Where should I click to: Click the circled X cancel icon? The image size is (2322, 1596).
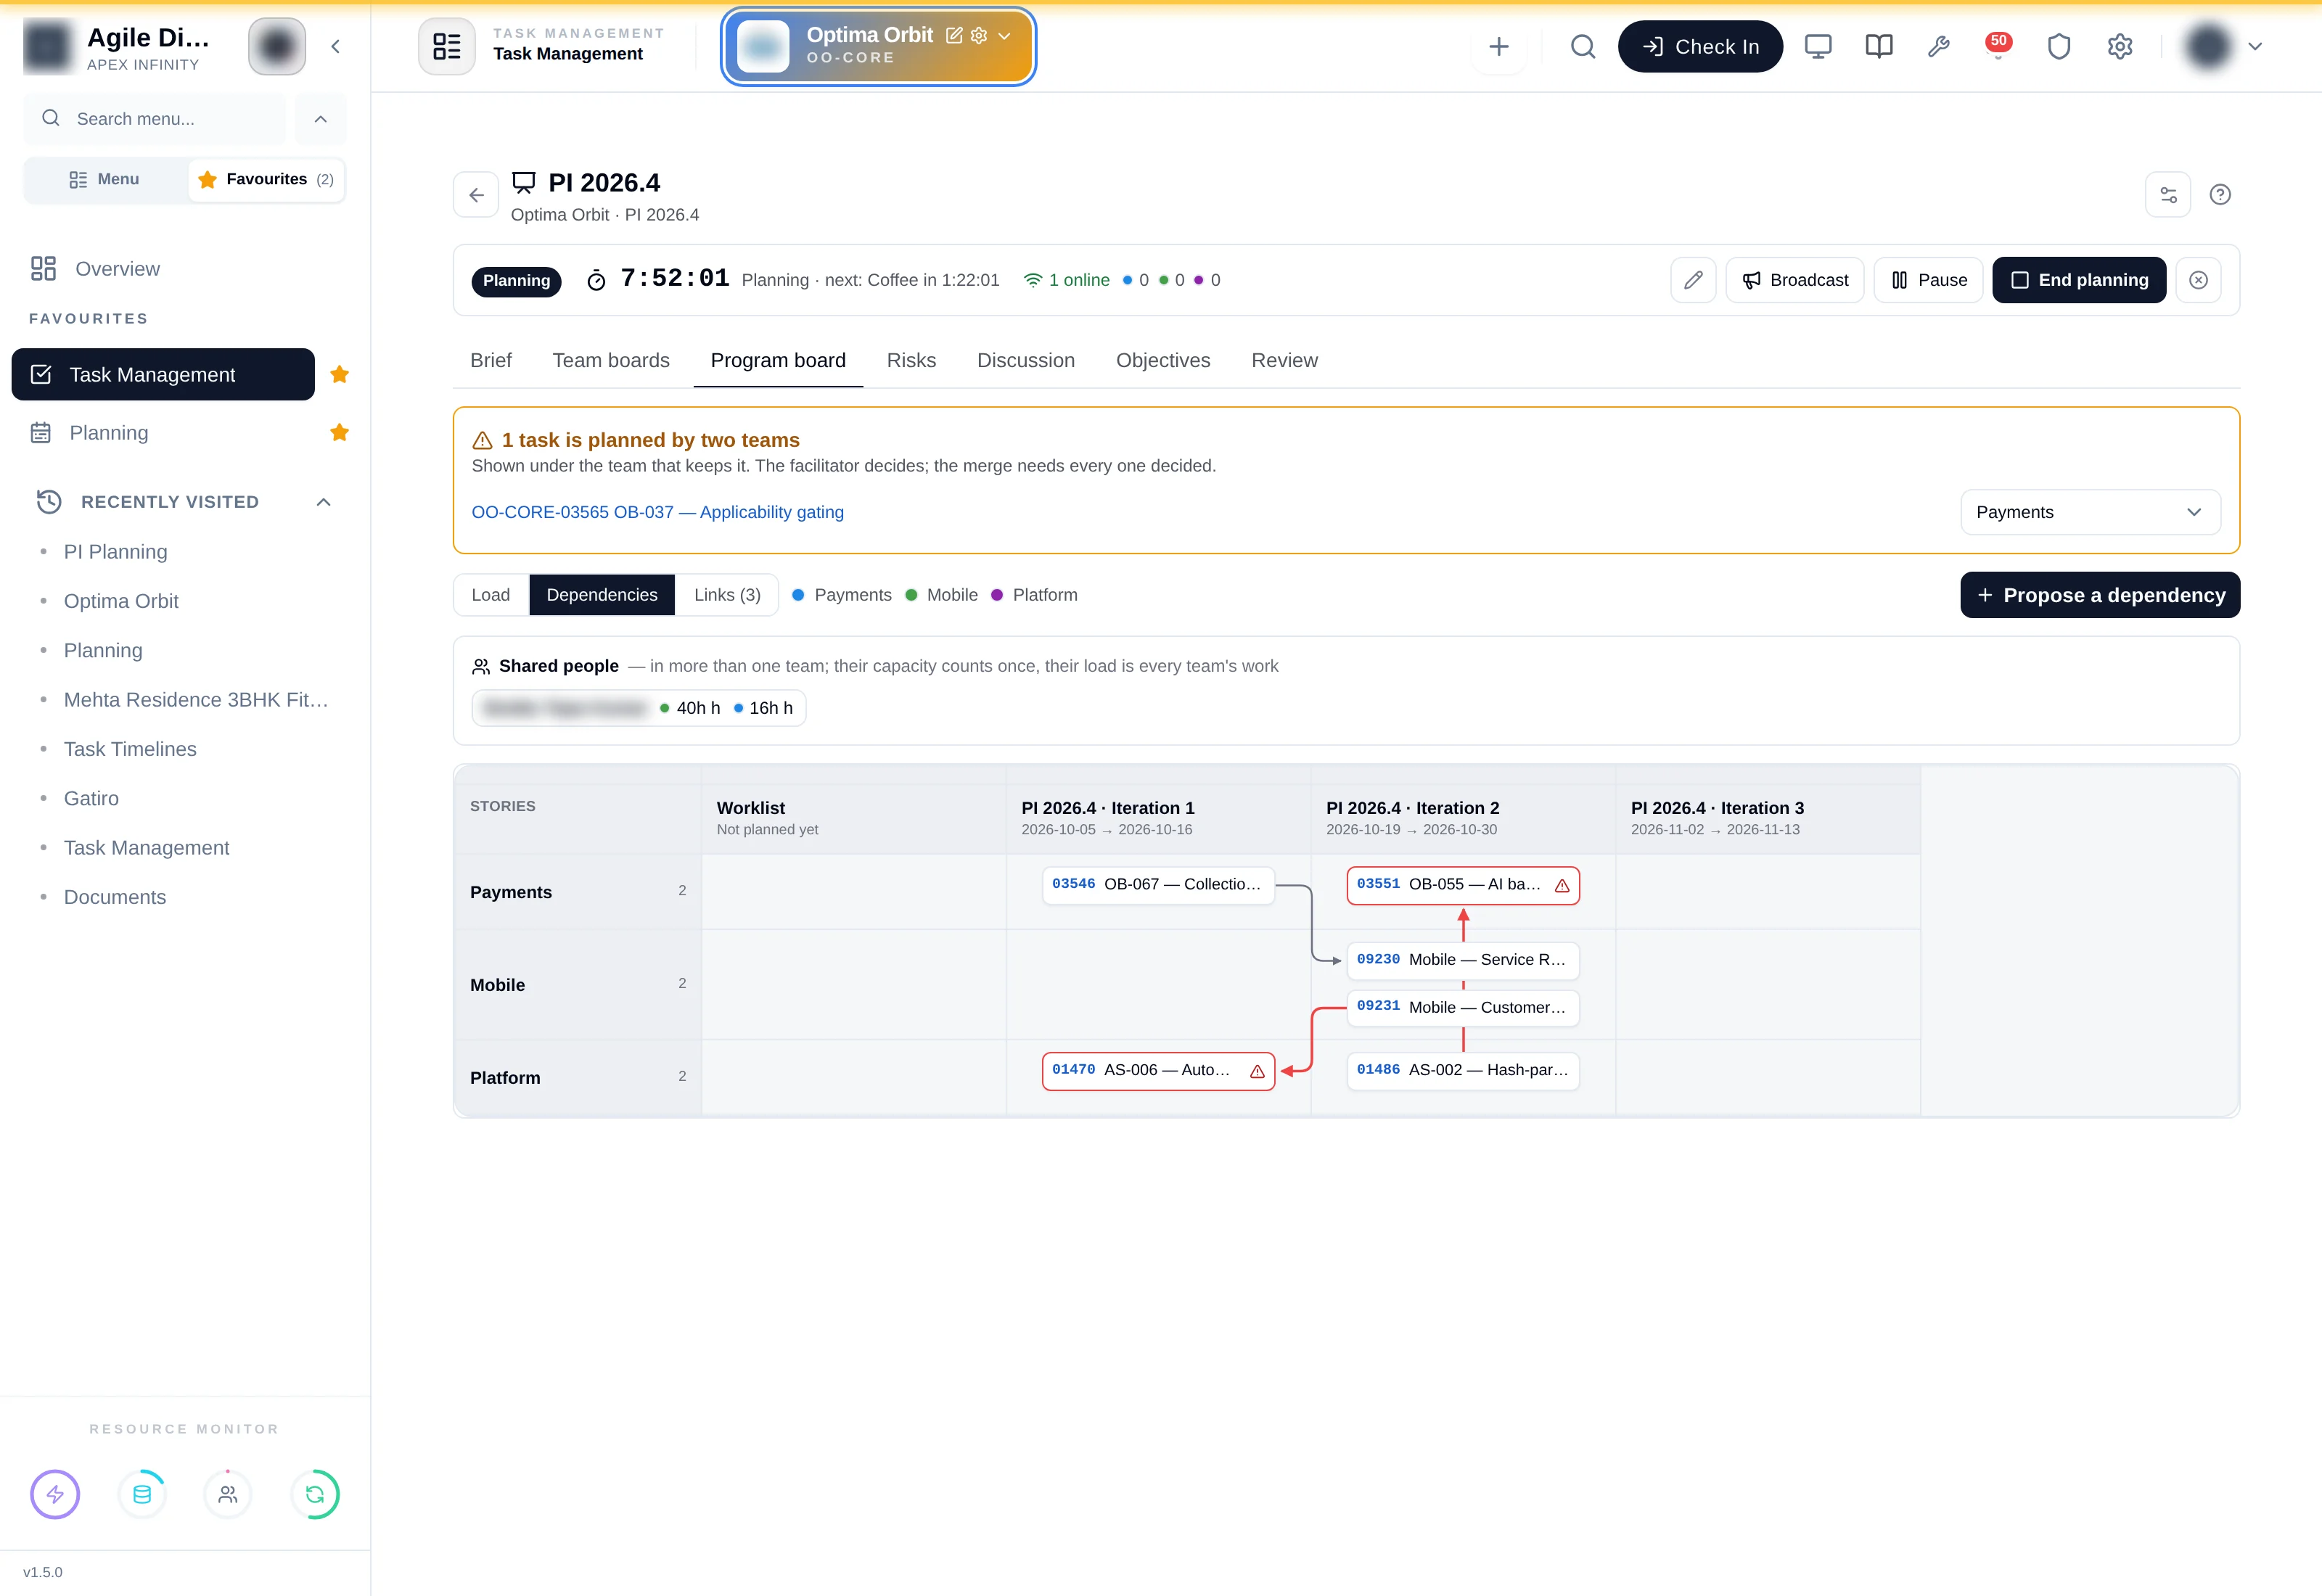(x=2198, y=280)
